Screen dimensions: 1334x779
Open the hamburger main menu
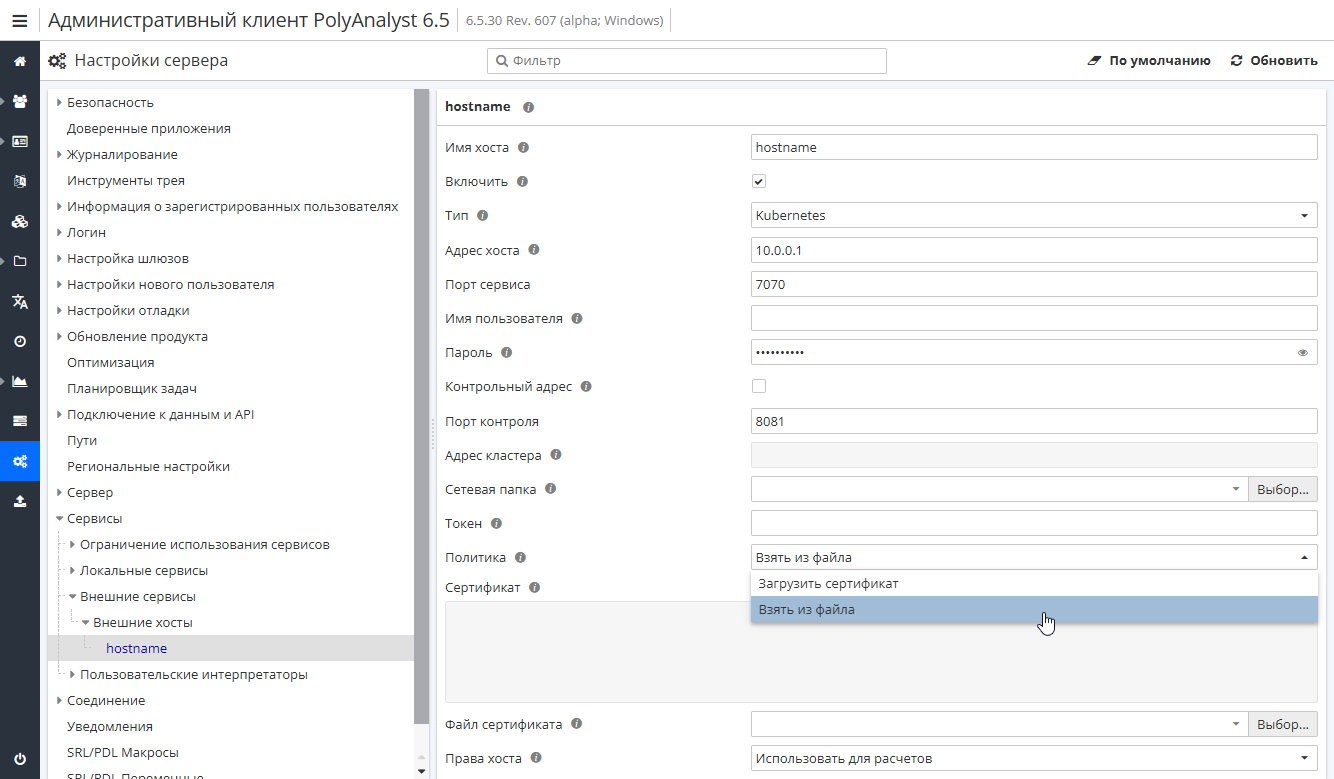tap(20, 20)
